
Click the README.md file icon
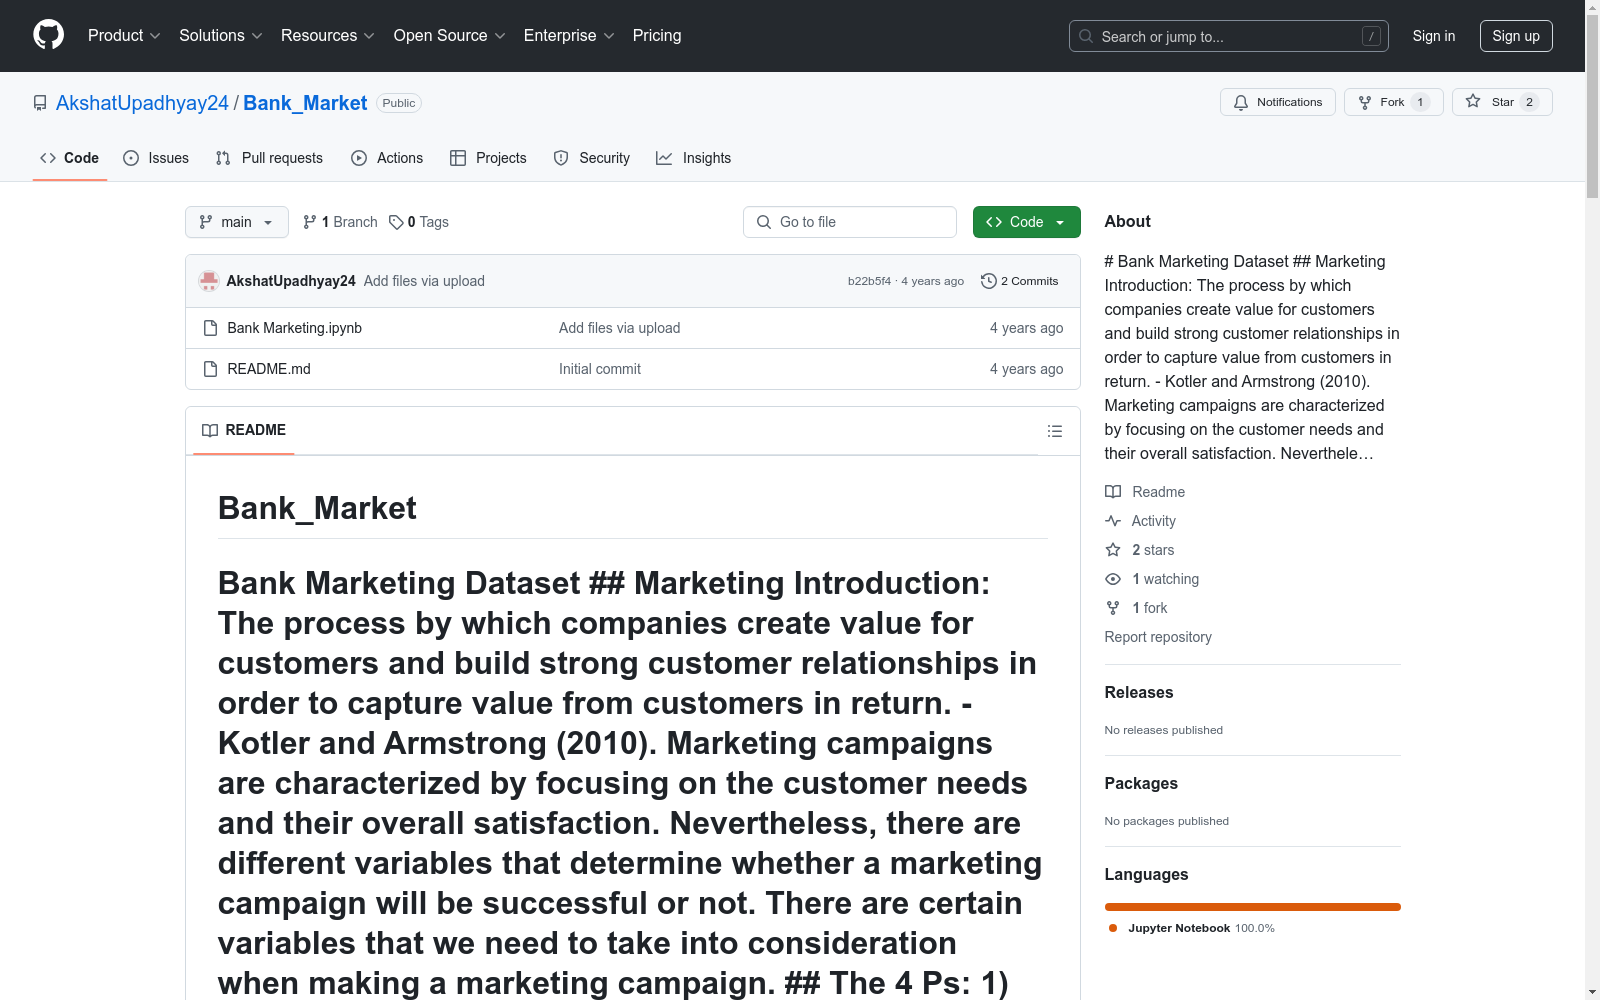pos(210,369)
